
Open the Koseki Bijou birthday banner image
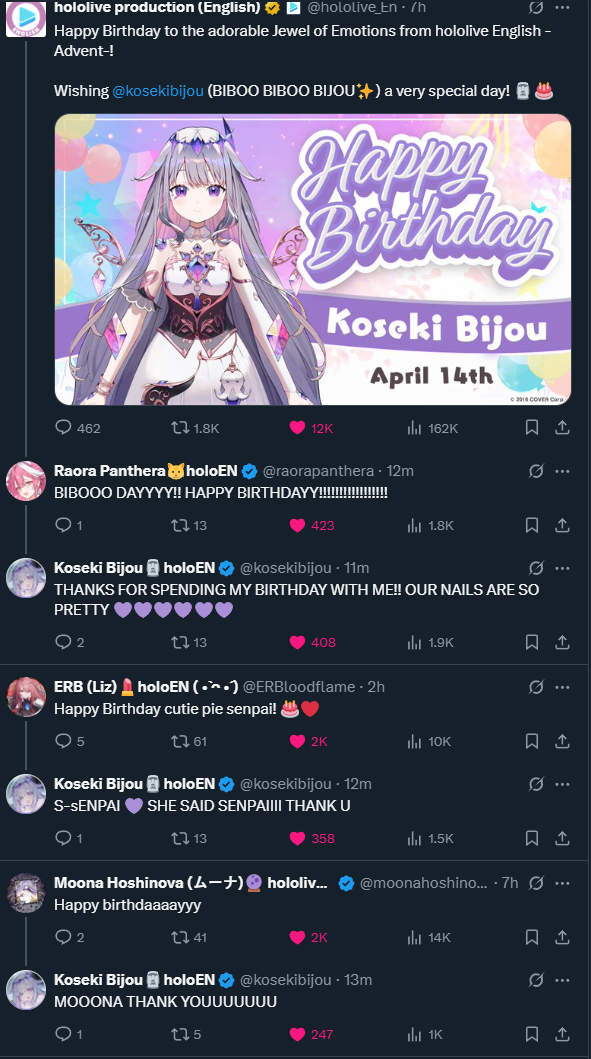tap(313, 259)
